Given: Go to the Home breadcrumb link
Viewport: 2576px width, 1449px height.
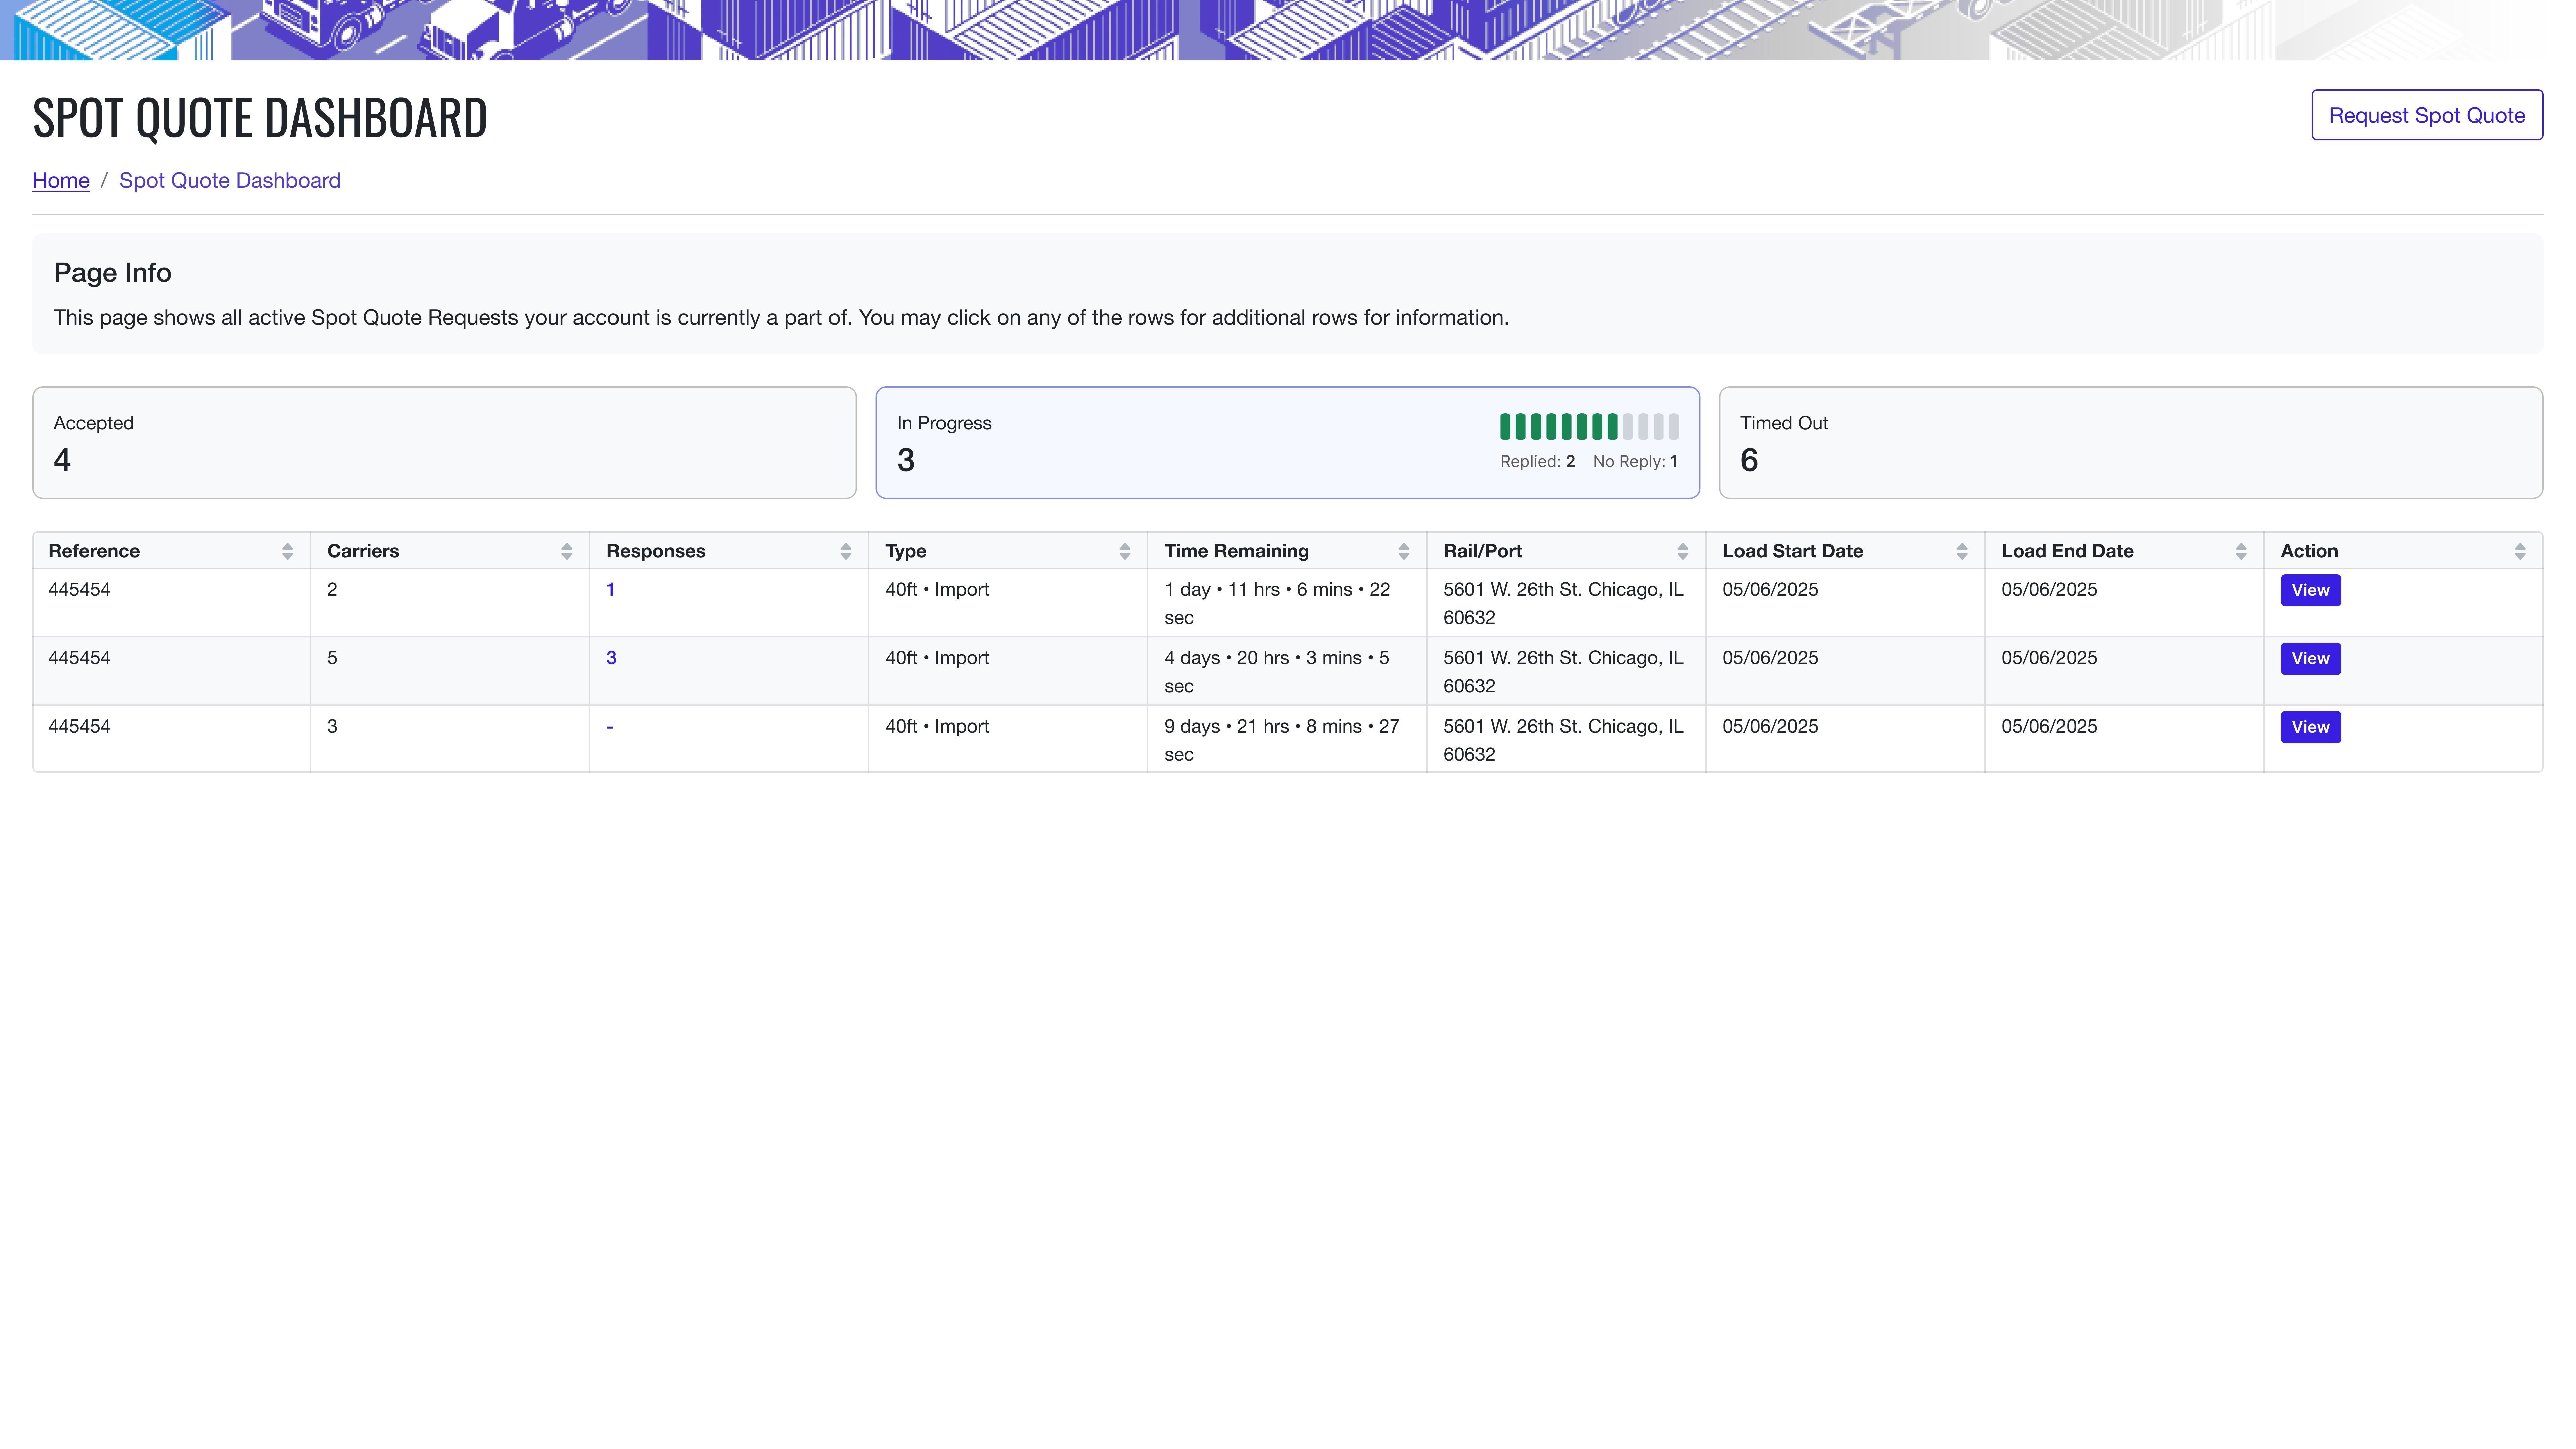Looking at the screenshot, I should coord(61,181).
